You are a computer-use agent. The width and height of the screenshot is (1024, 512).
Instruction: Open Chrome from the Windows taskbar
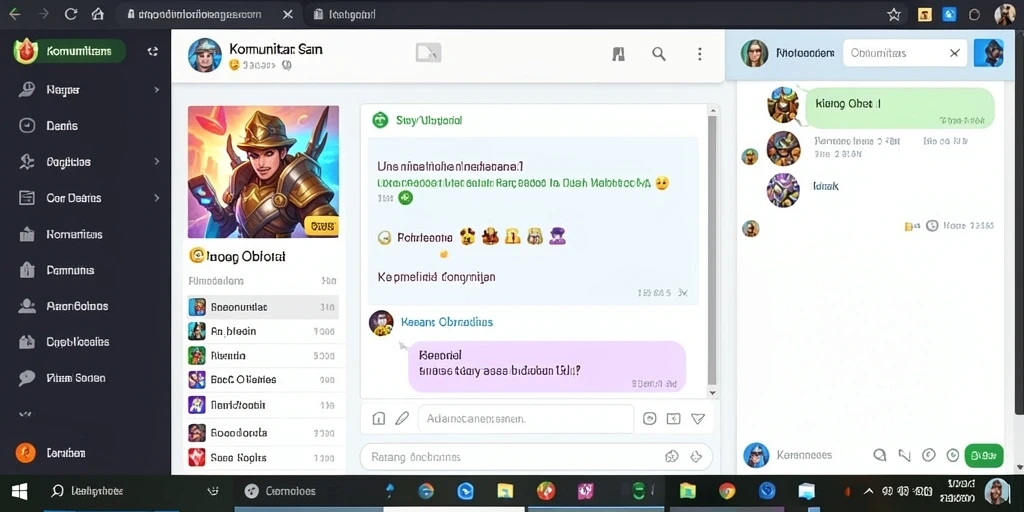727,491
